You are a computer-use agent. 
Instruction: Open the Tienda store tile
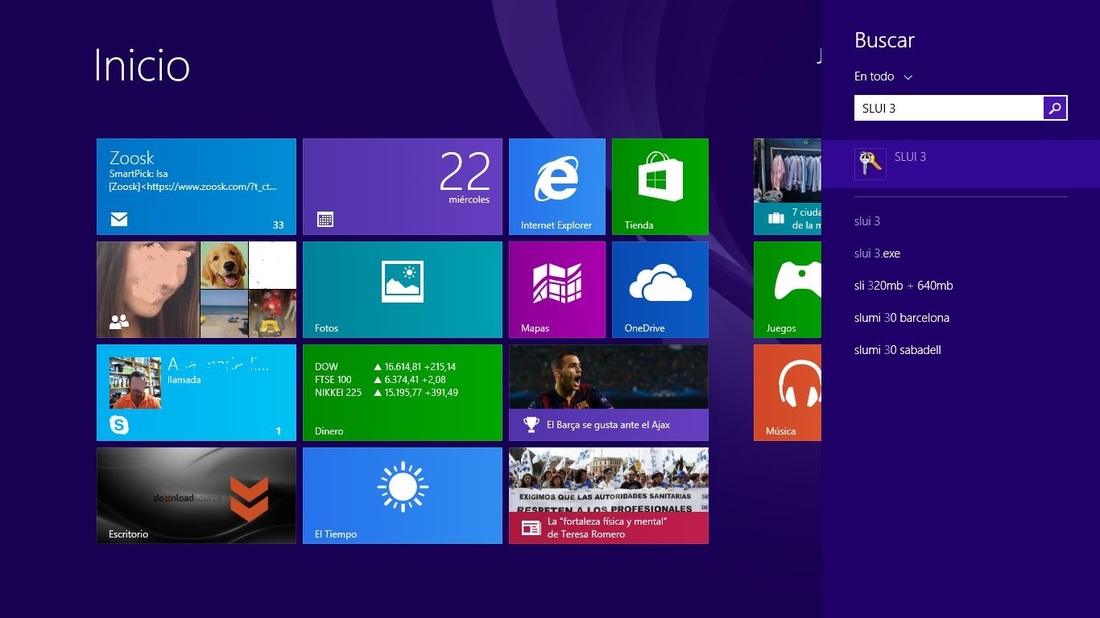(x=660, y=187)
